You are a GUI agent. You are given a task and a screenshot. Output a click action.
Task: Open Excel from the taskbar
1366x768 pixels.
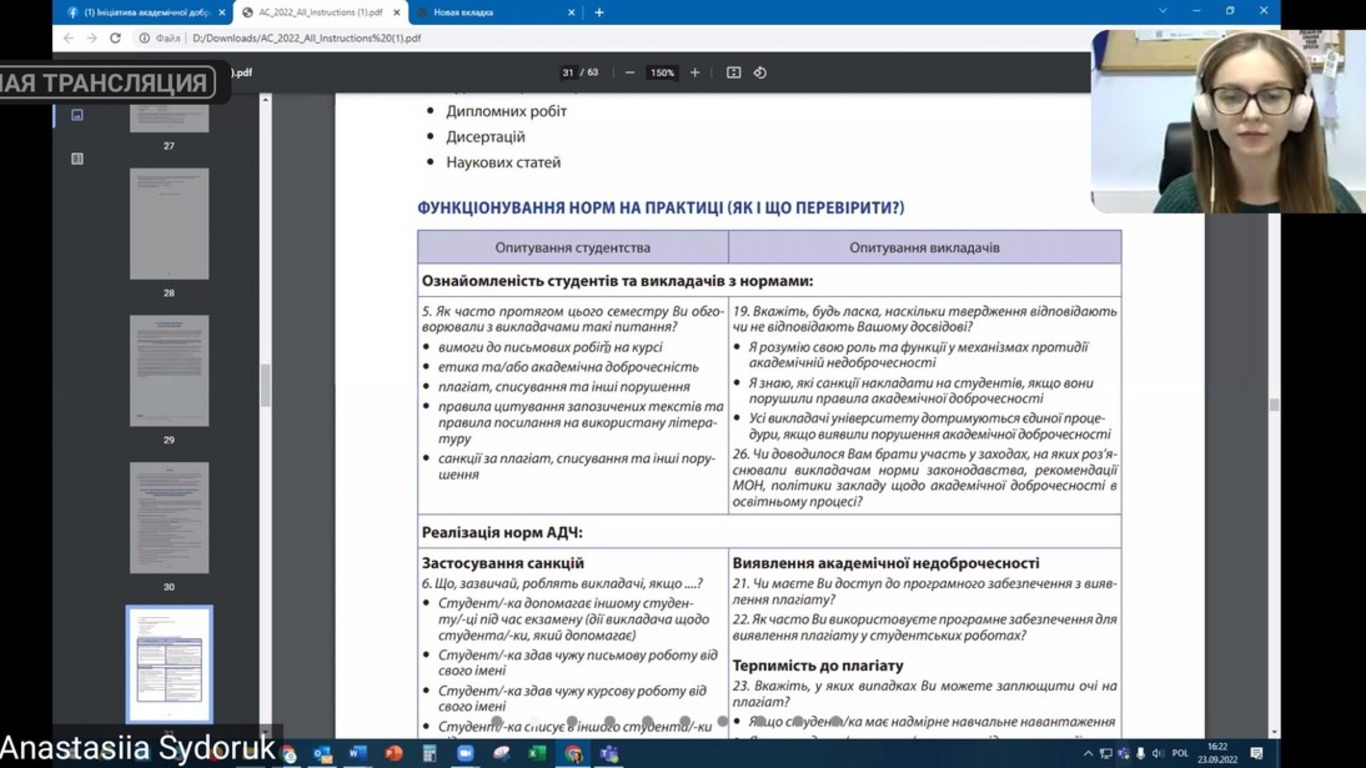(537, 753)
